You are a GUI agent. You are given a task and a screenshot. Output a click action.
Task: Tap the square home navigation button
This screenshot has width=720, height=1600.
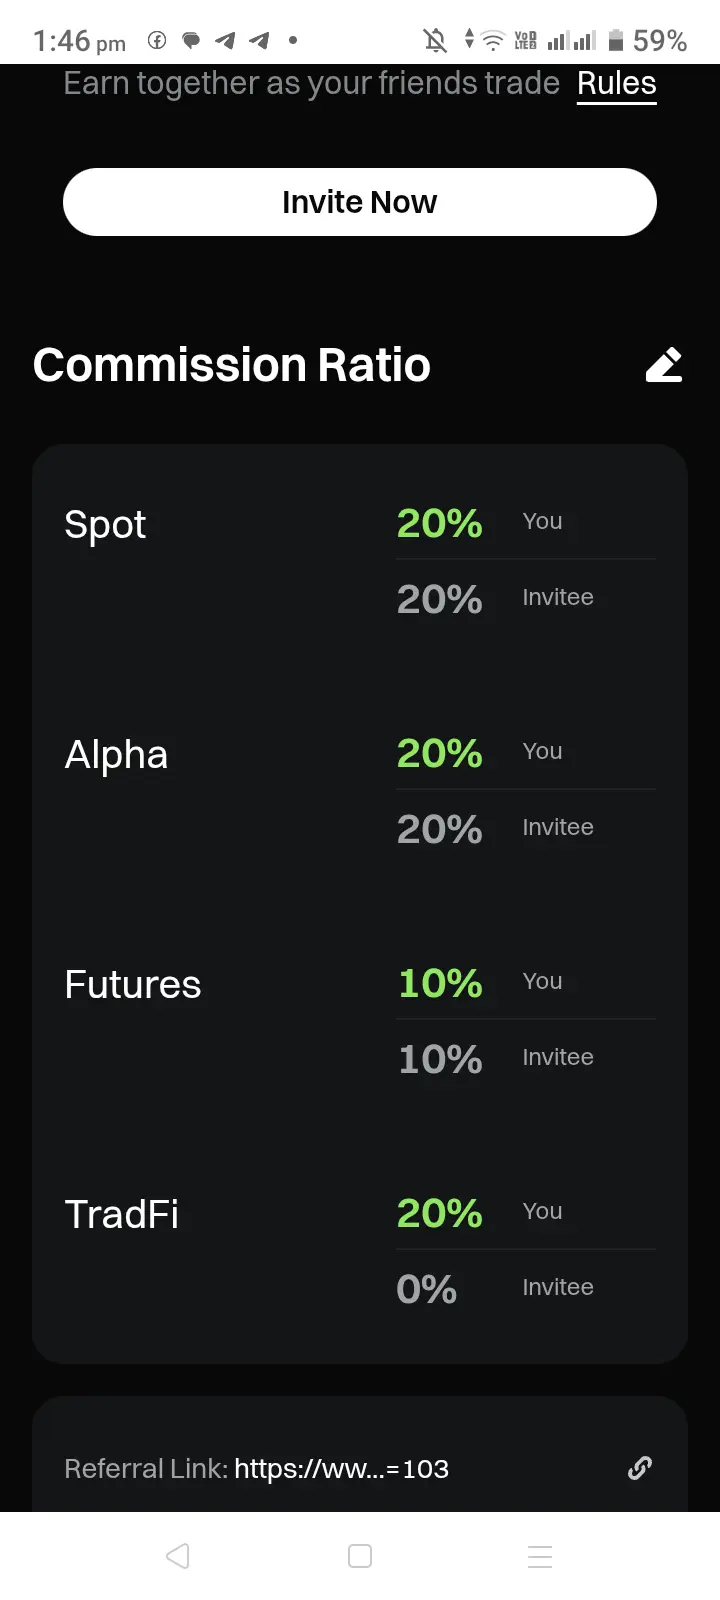tap(360, 1556)
